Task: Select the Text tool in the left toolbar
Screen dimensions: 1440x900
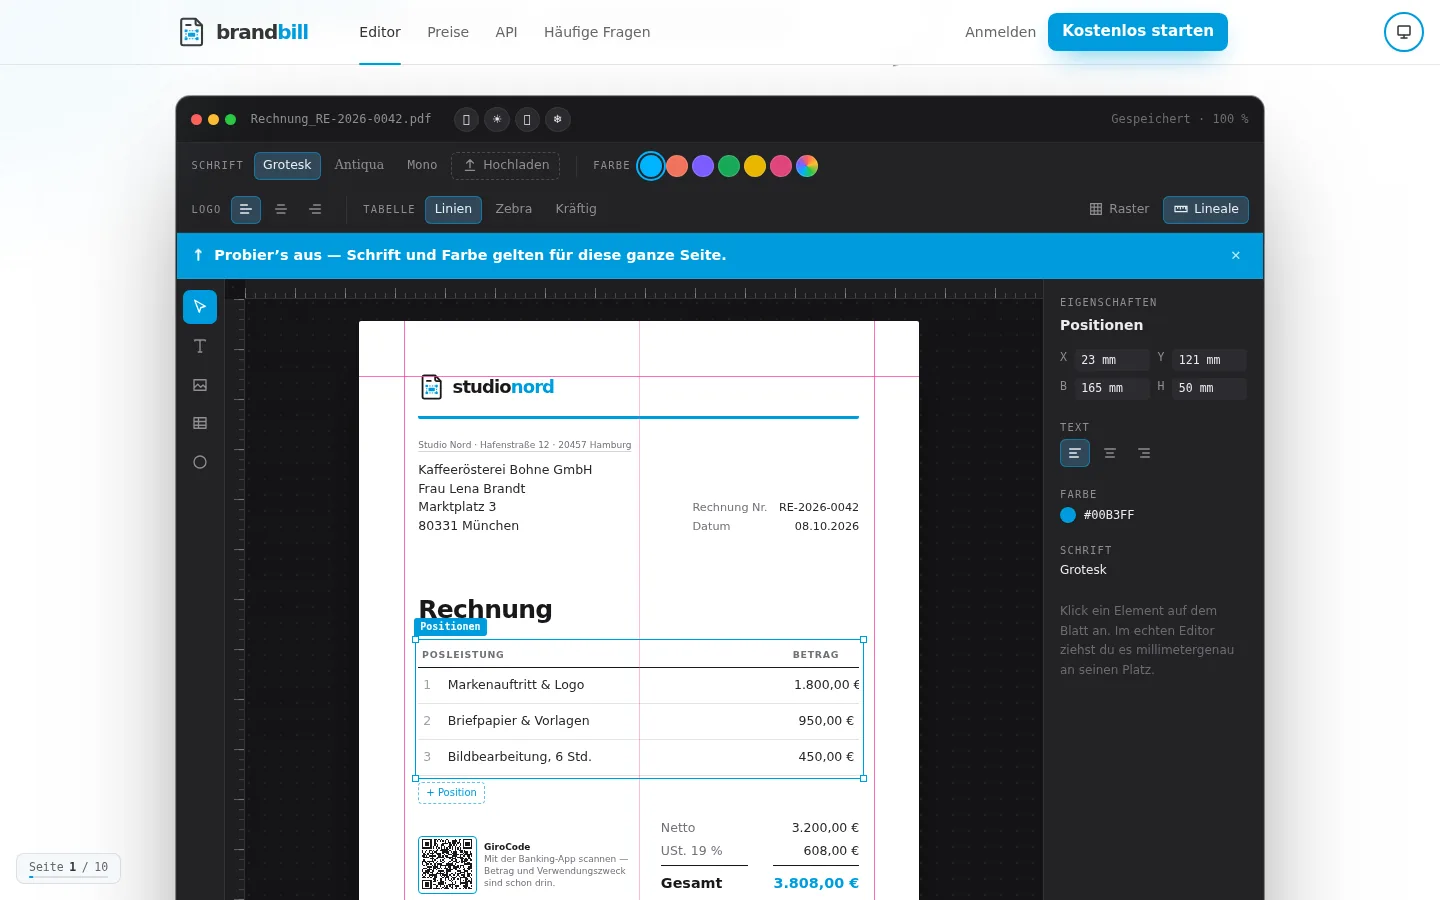Action: coord(200,346)
